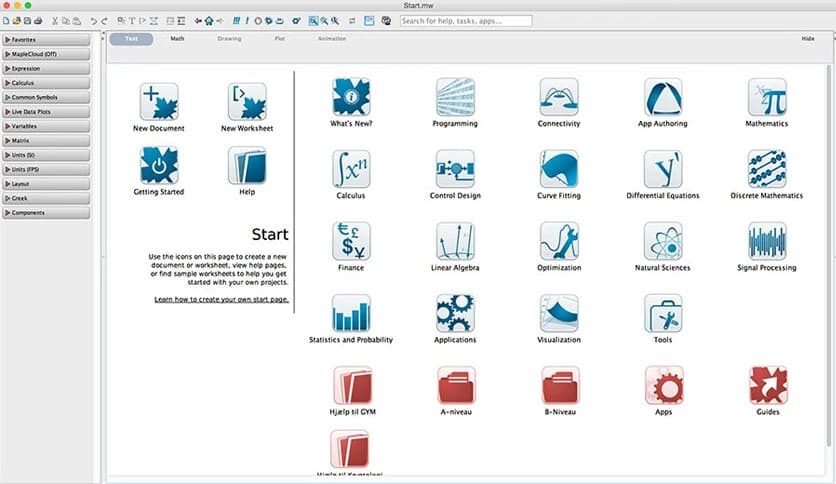The image size is (836, 484).
Task: Open the New Worksheet icon
Action: pos(246,102)
